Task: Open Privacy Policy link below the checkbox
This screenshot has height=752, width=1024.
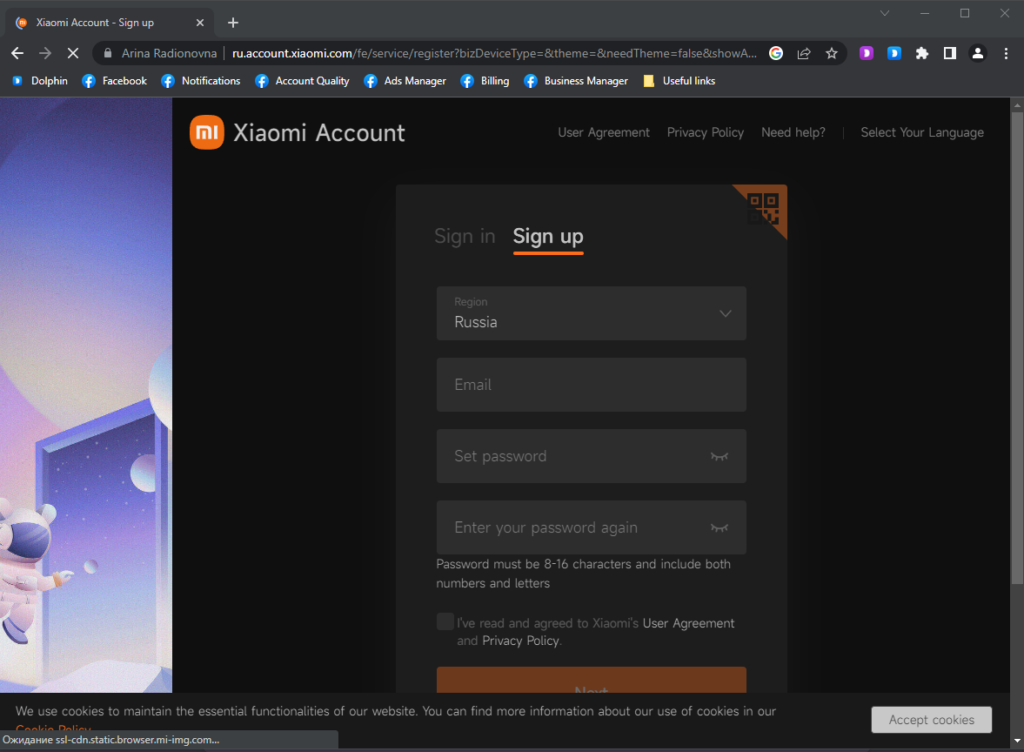Action: (x=520, y=641)
